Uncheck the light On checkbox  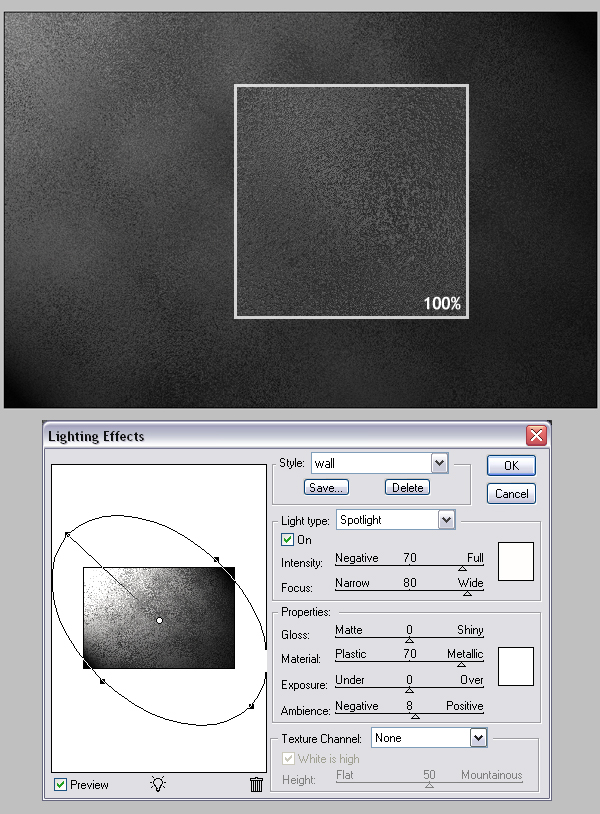click(x=287, y=539)
